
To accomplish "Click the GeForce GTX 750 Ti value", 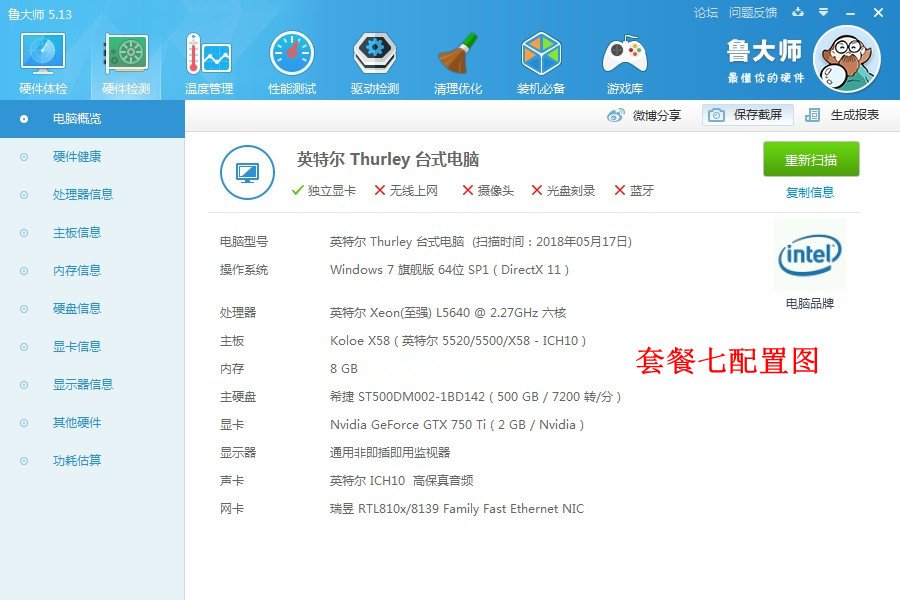I will pos(457,425).
